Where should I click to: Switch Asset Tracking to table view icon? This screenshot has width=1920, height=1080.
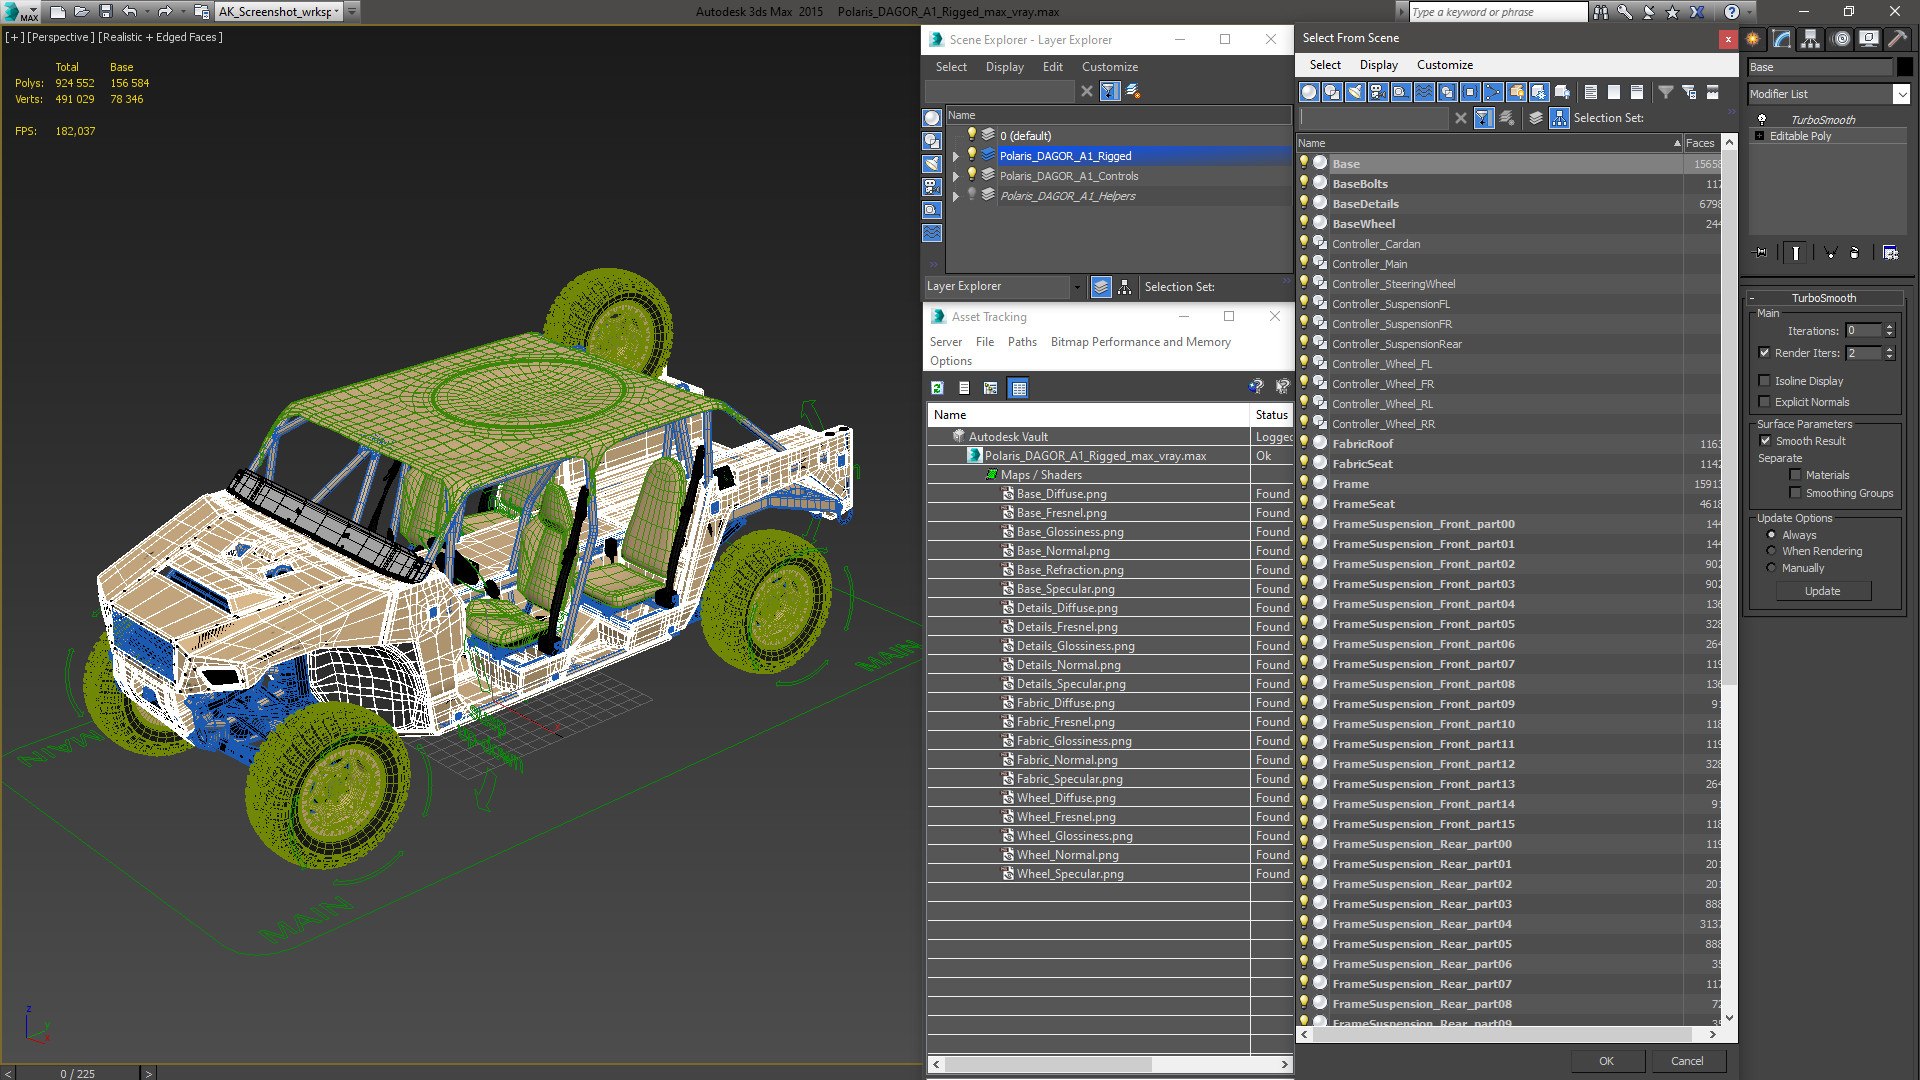coord(1018,388)
